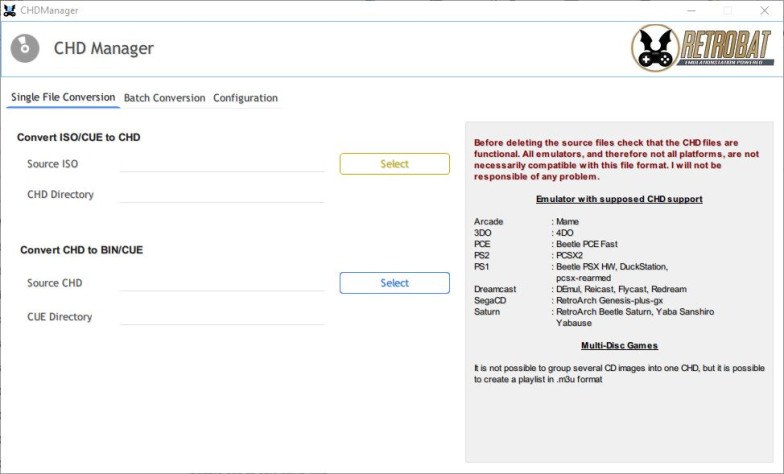The image size is (784, 474).
Task: Click the RetroBat logo
Action: click(702, 48)
